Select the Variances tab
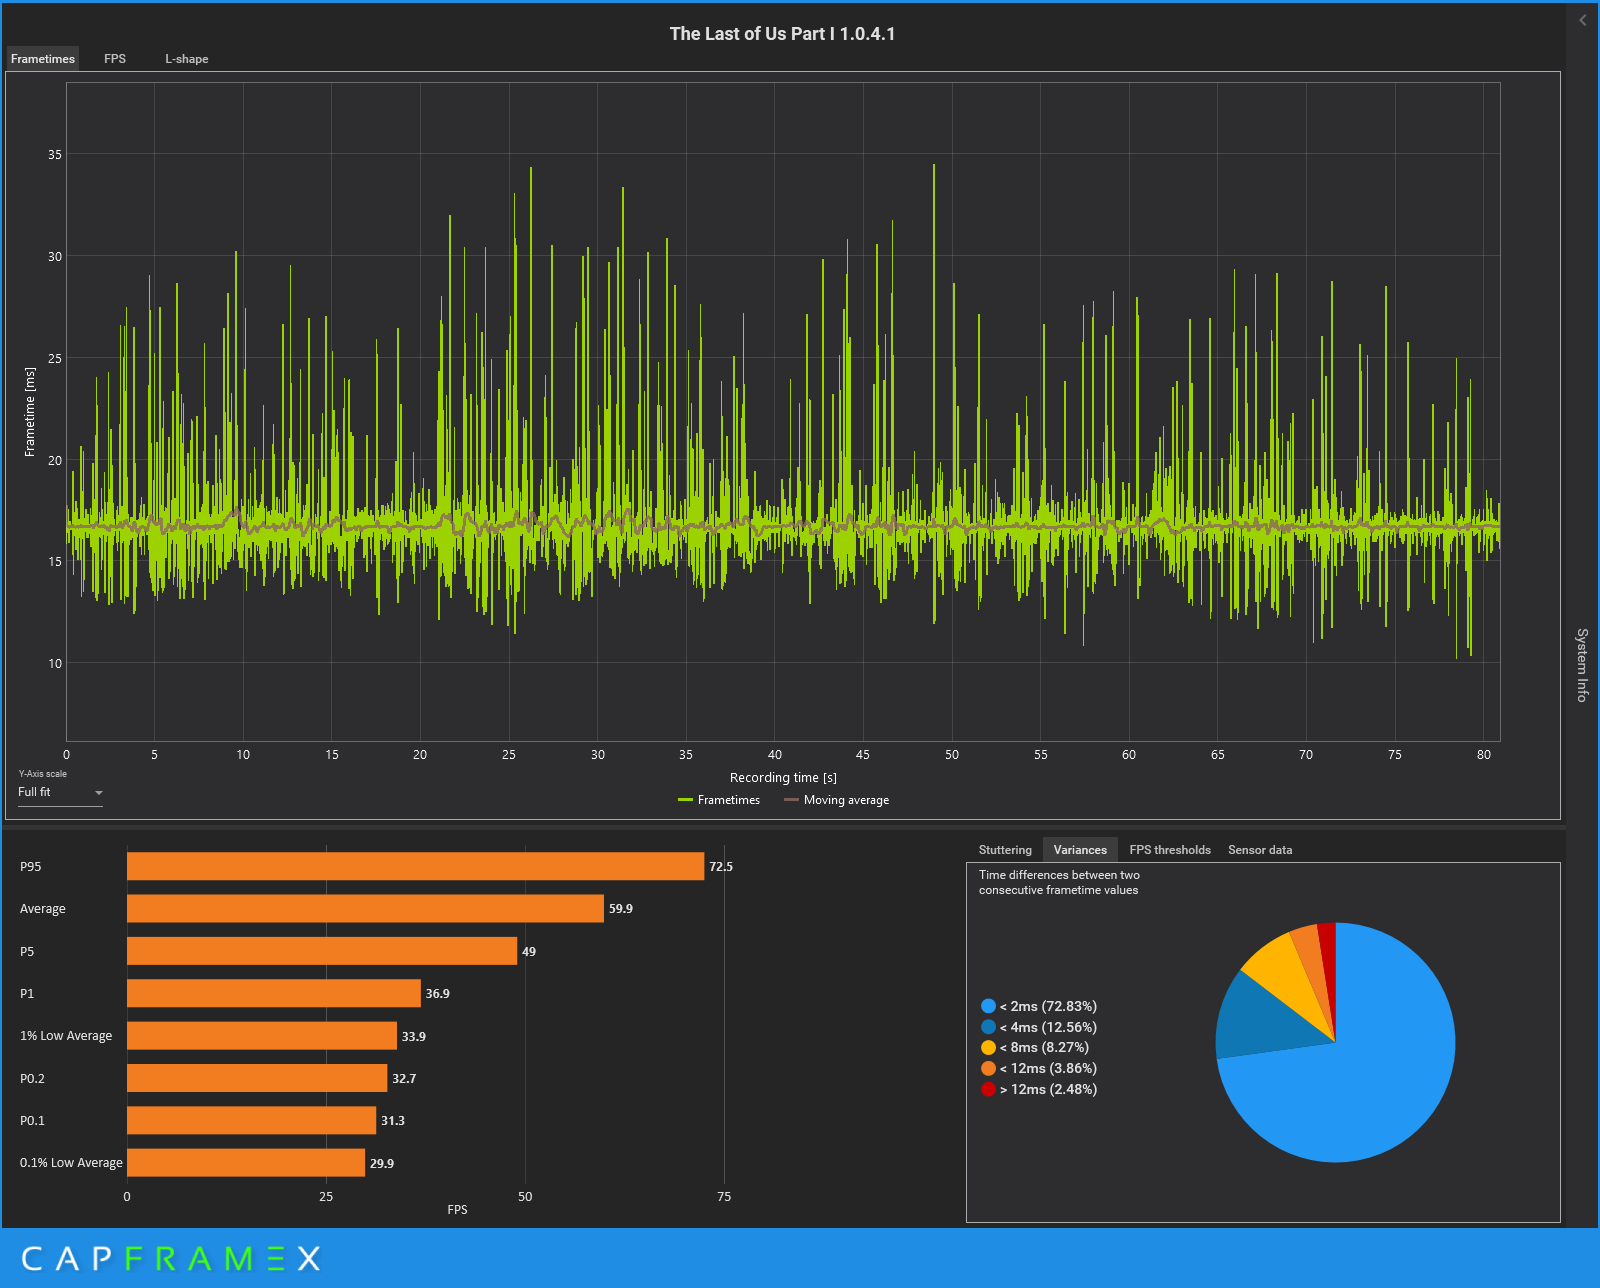 1080,850
